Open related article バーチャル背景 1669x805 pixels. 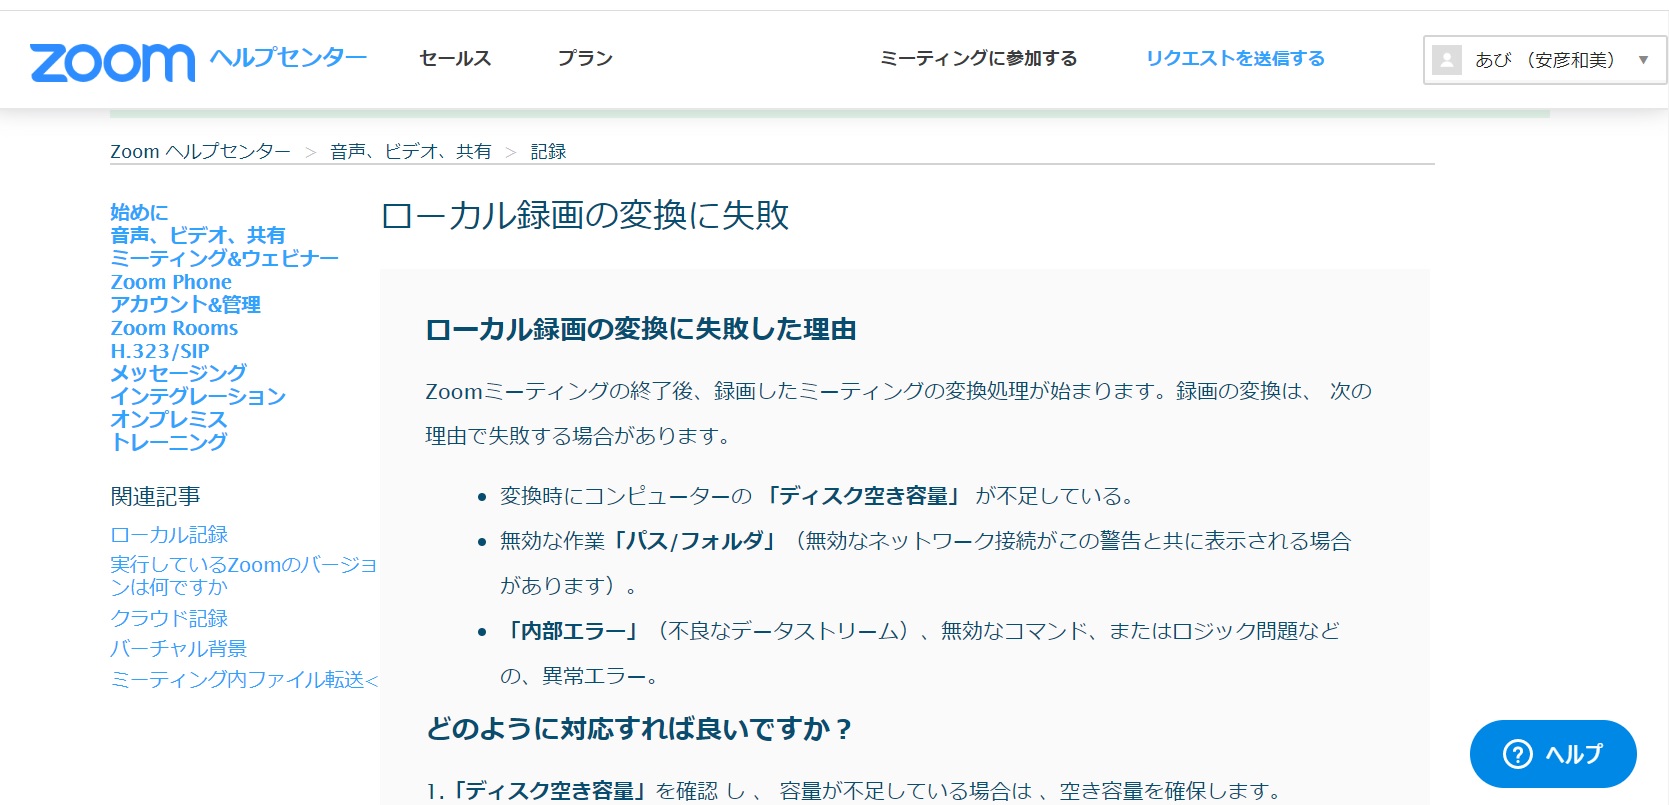(178, 649)
